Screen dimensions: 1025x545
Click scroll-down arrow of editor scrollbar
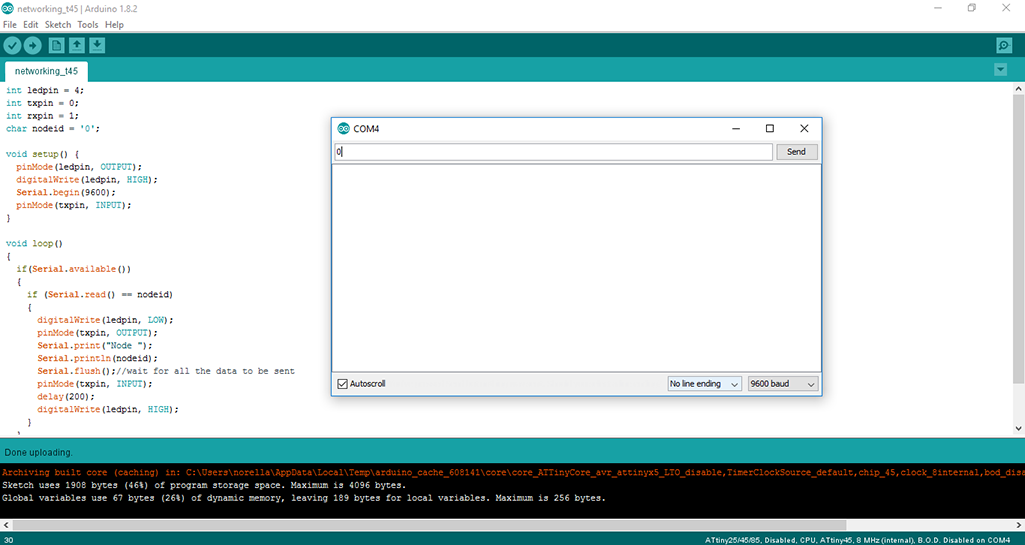click(1018, 429)
